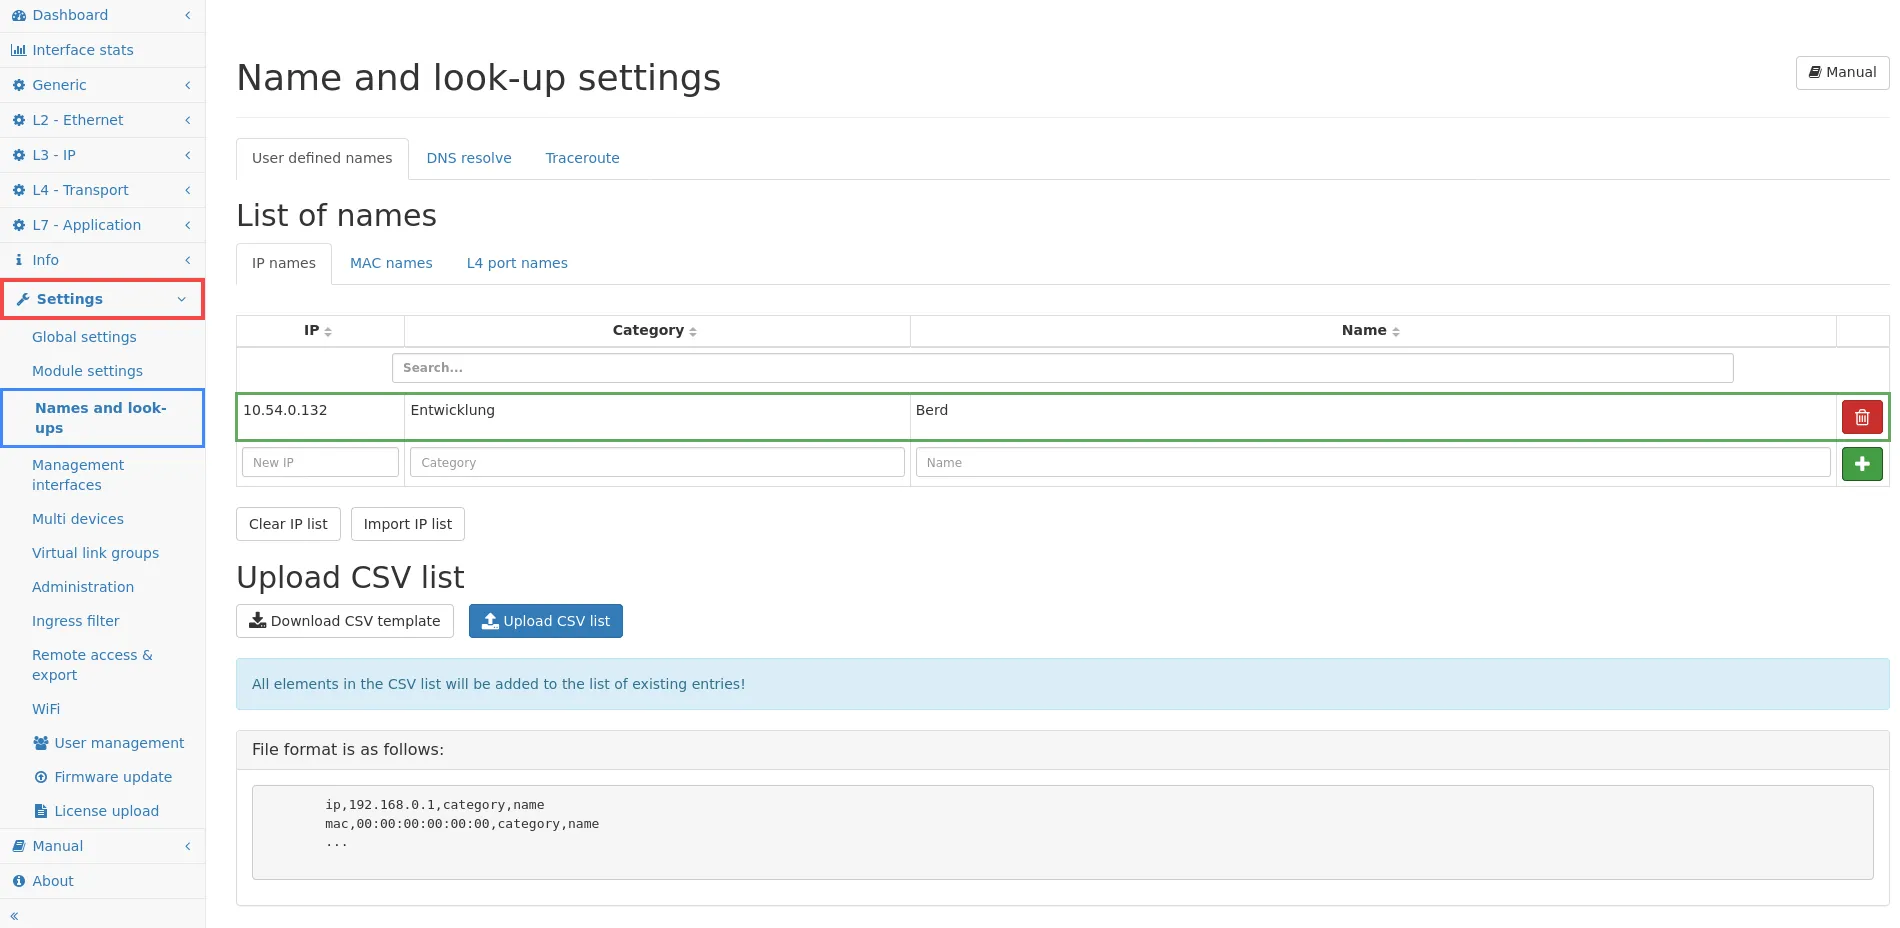Image resolution: width=1900 pixels, height=928 pixels.
Task: Focus the Search field in the table
Action: (1061, 368)
